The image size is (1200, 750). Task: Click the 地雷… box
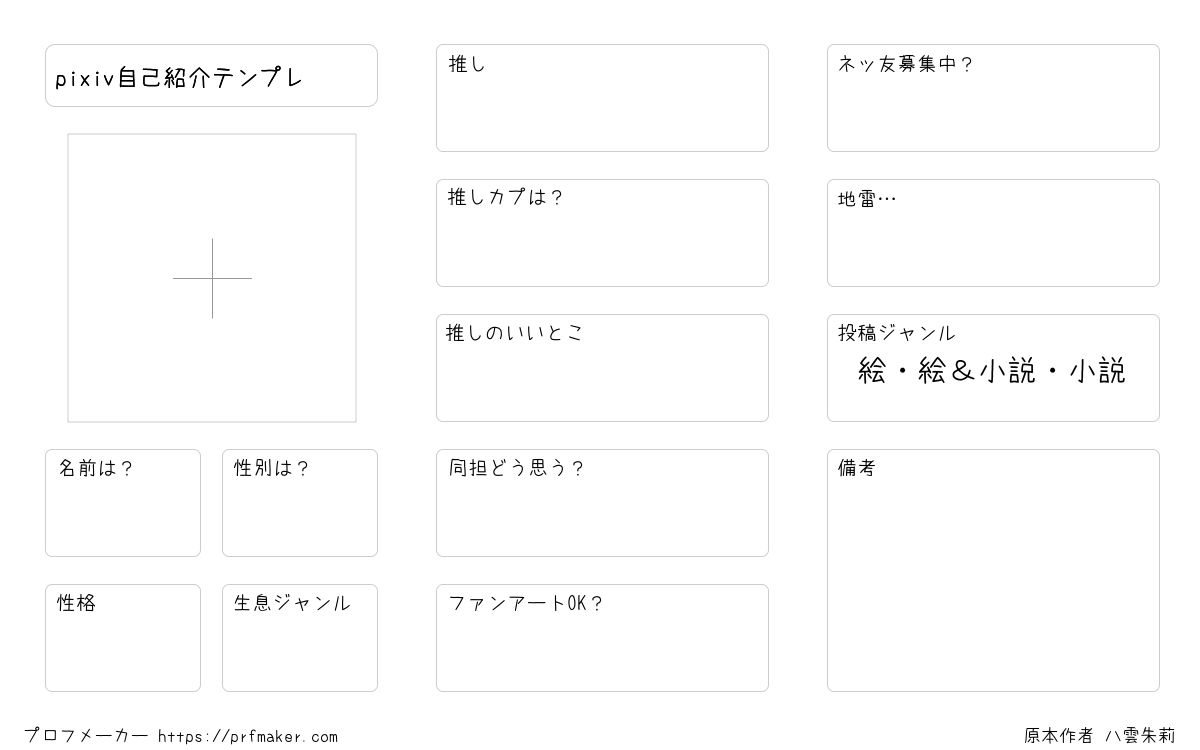tap(993, 233)
